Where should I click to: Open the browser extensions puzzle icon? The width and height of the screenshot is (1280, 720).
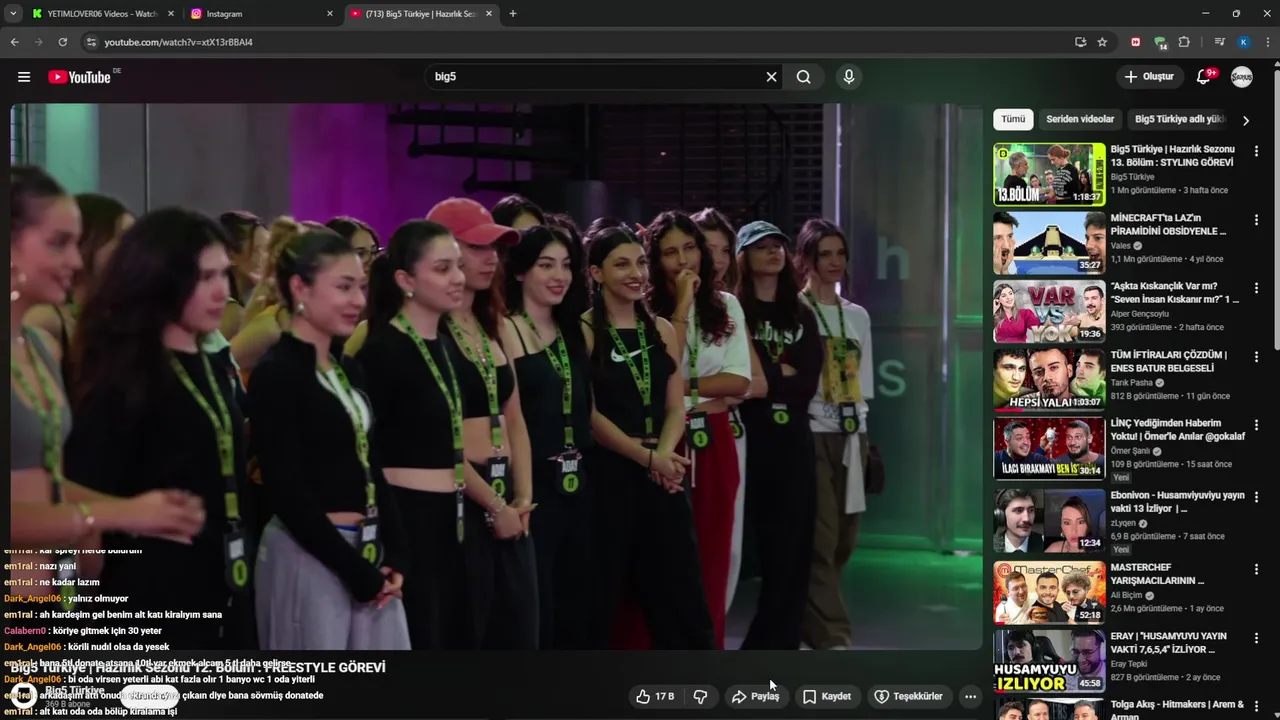[1184, 42]
